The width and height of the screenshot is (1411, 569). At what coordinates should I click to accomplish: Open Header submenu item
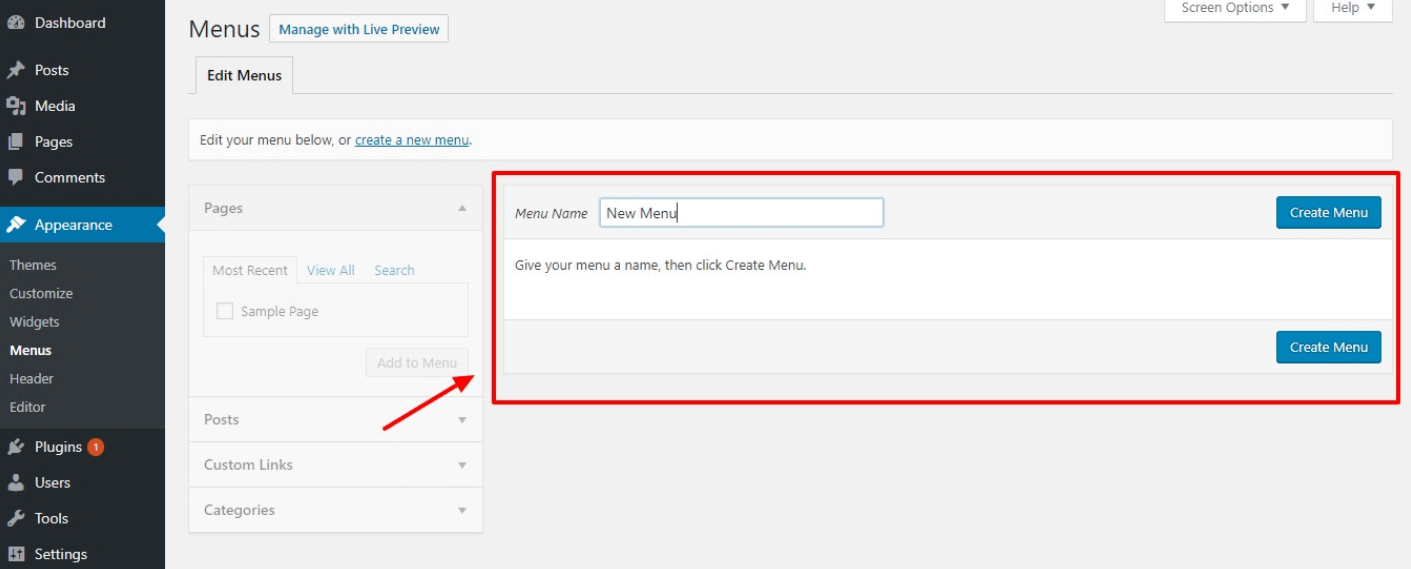click(x=32, y=379)
